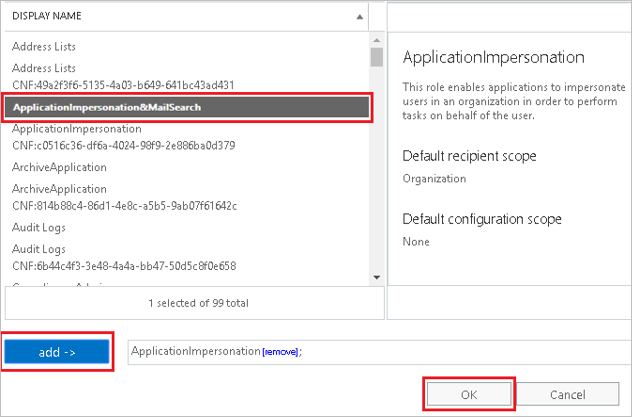632x417 pixels.
Task: Click the scroll up arrow of the role list
Action: 376,38
